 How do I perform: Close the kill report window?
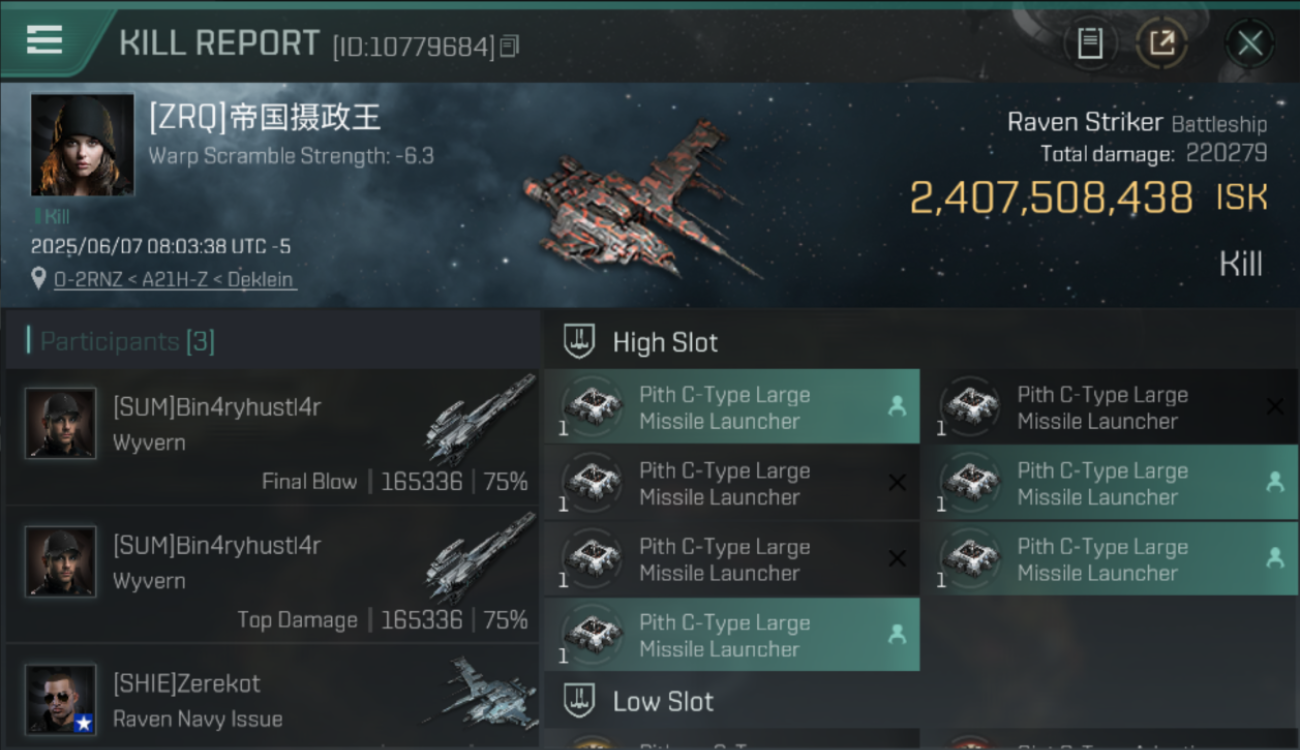tap(1250, 43)
